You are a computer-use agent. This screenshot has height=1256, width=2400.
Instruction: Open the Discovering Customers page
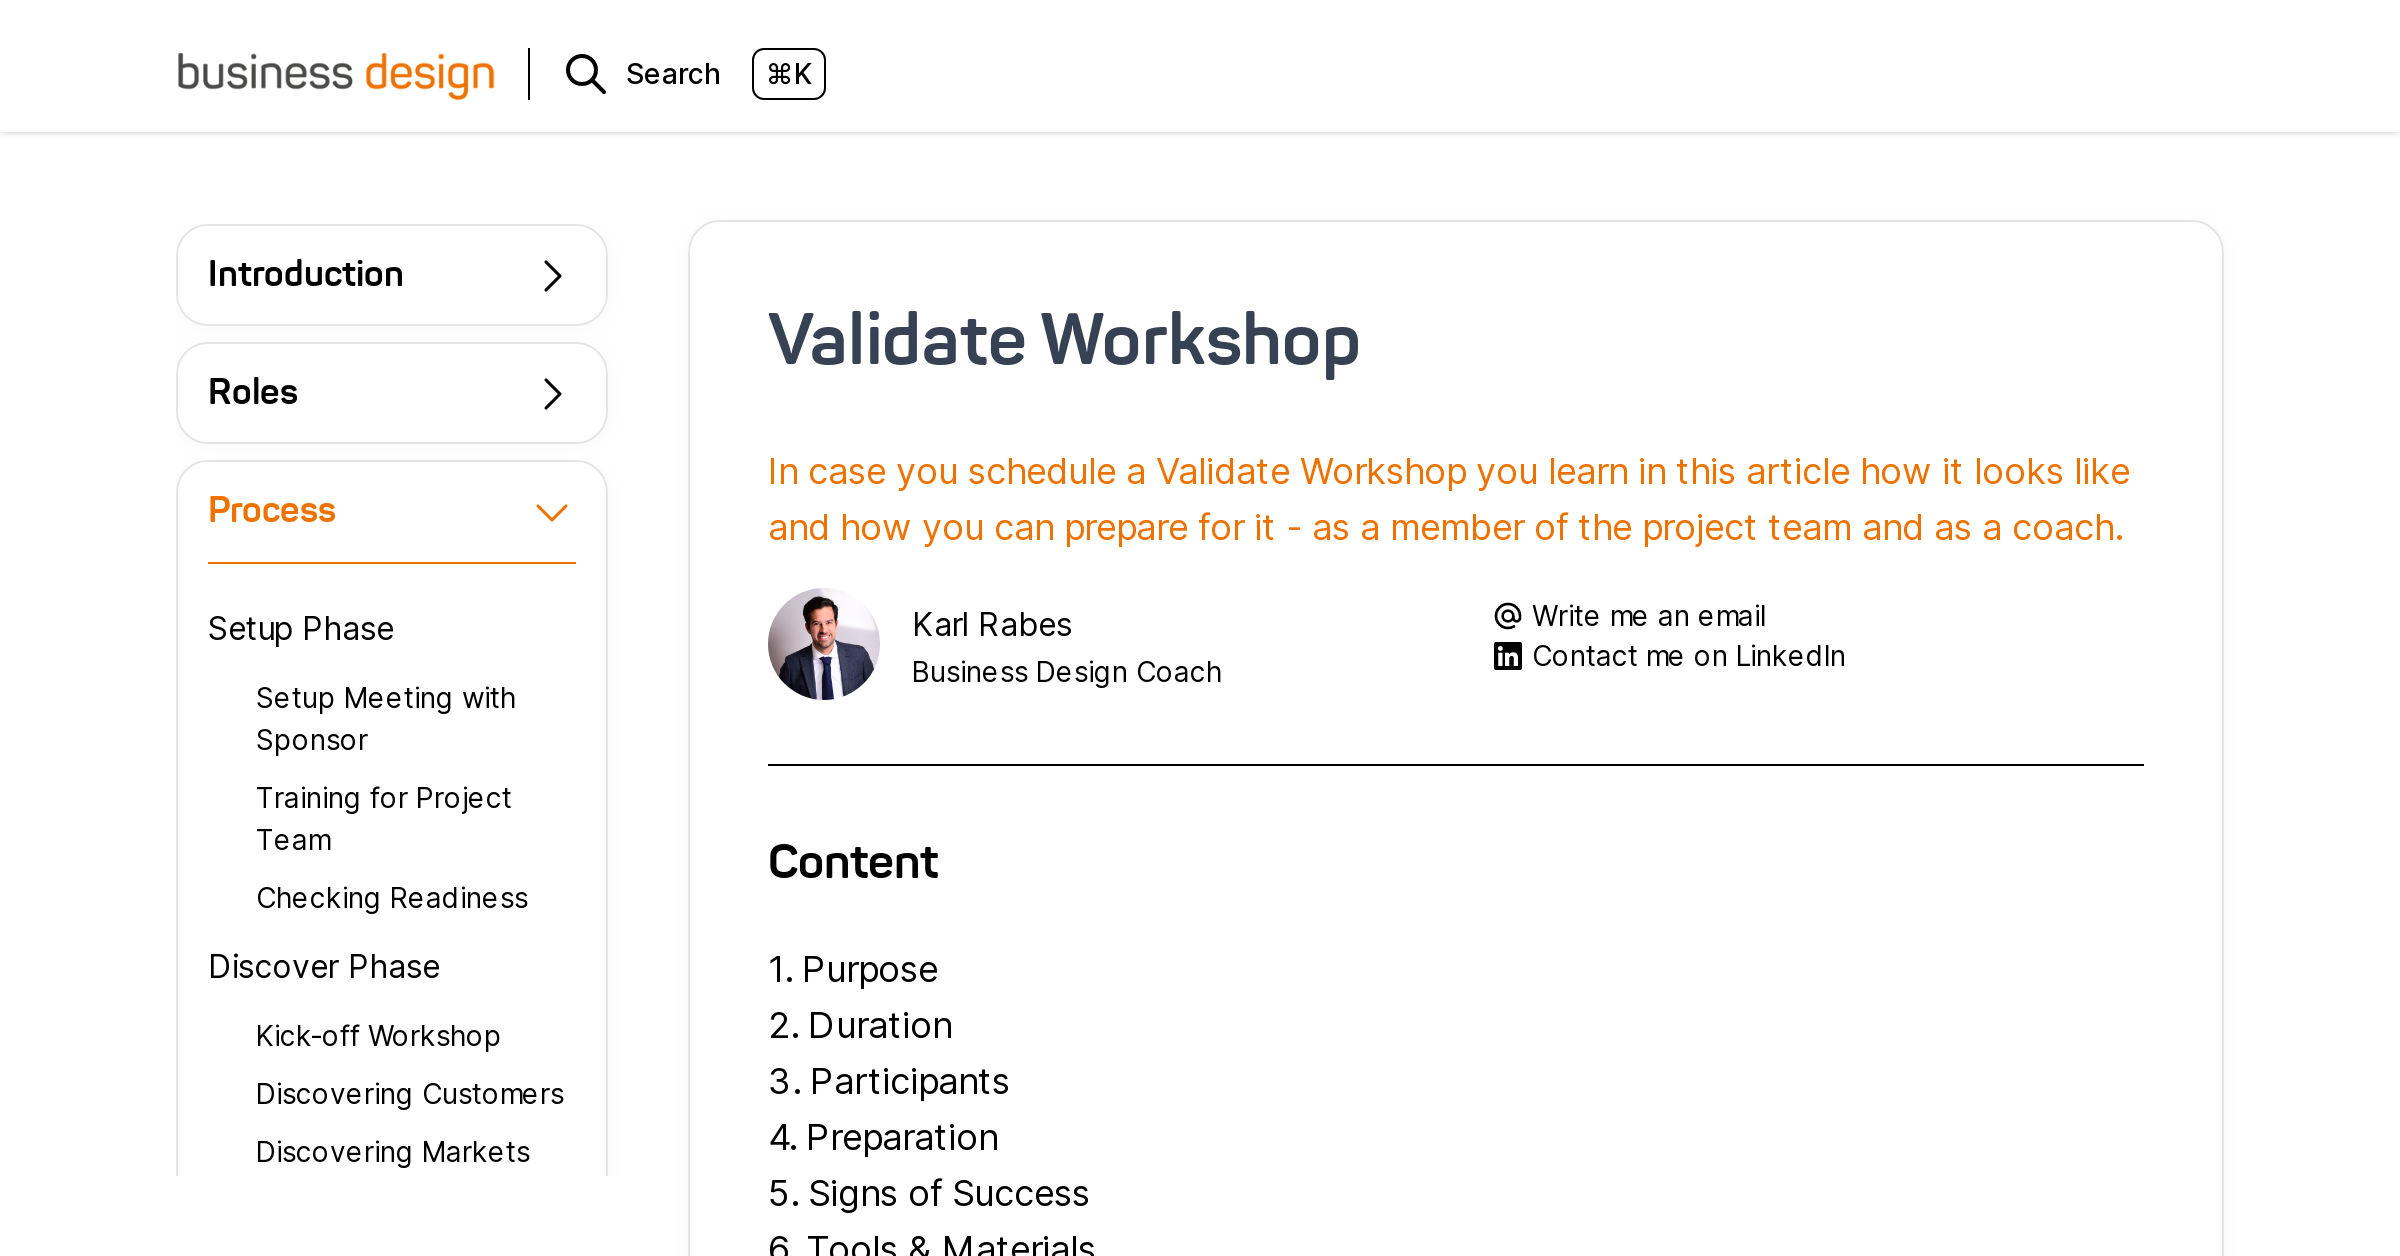410,1094
